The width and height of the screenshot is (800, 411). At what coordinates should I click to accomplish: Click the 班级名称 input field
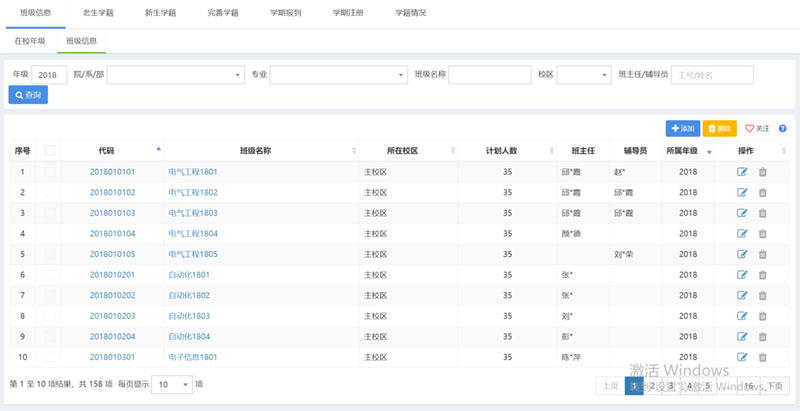[489, 75]
